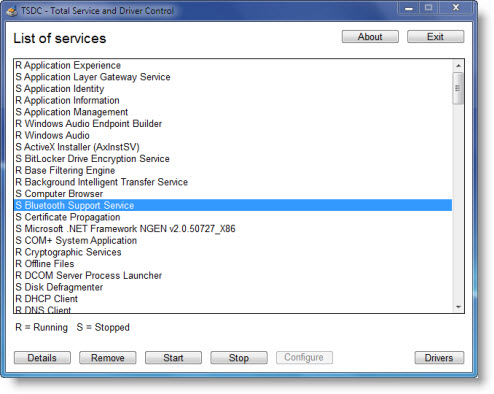Open the About dialog
Screen dimensions: 494x394
tap(370, 37)
